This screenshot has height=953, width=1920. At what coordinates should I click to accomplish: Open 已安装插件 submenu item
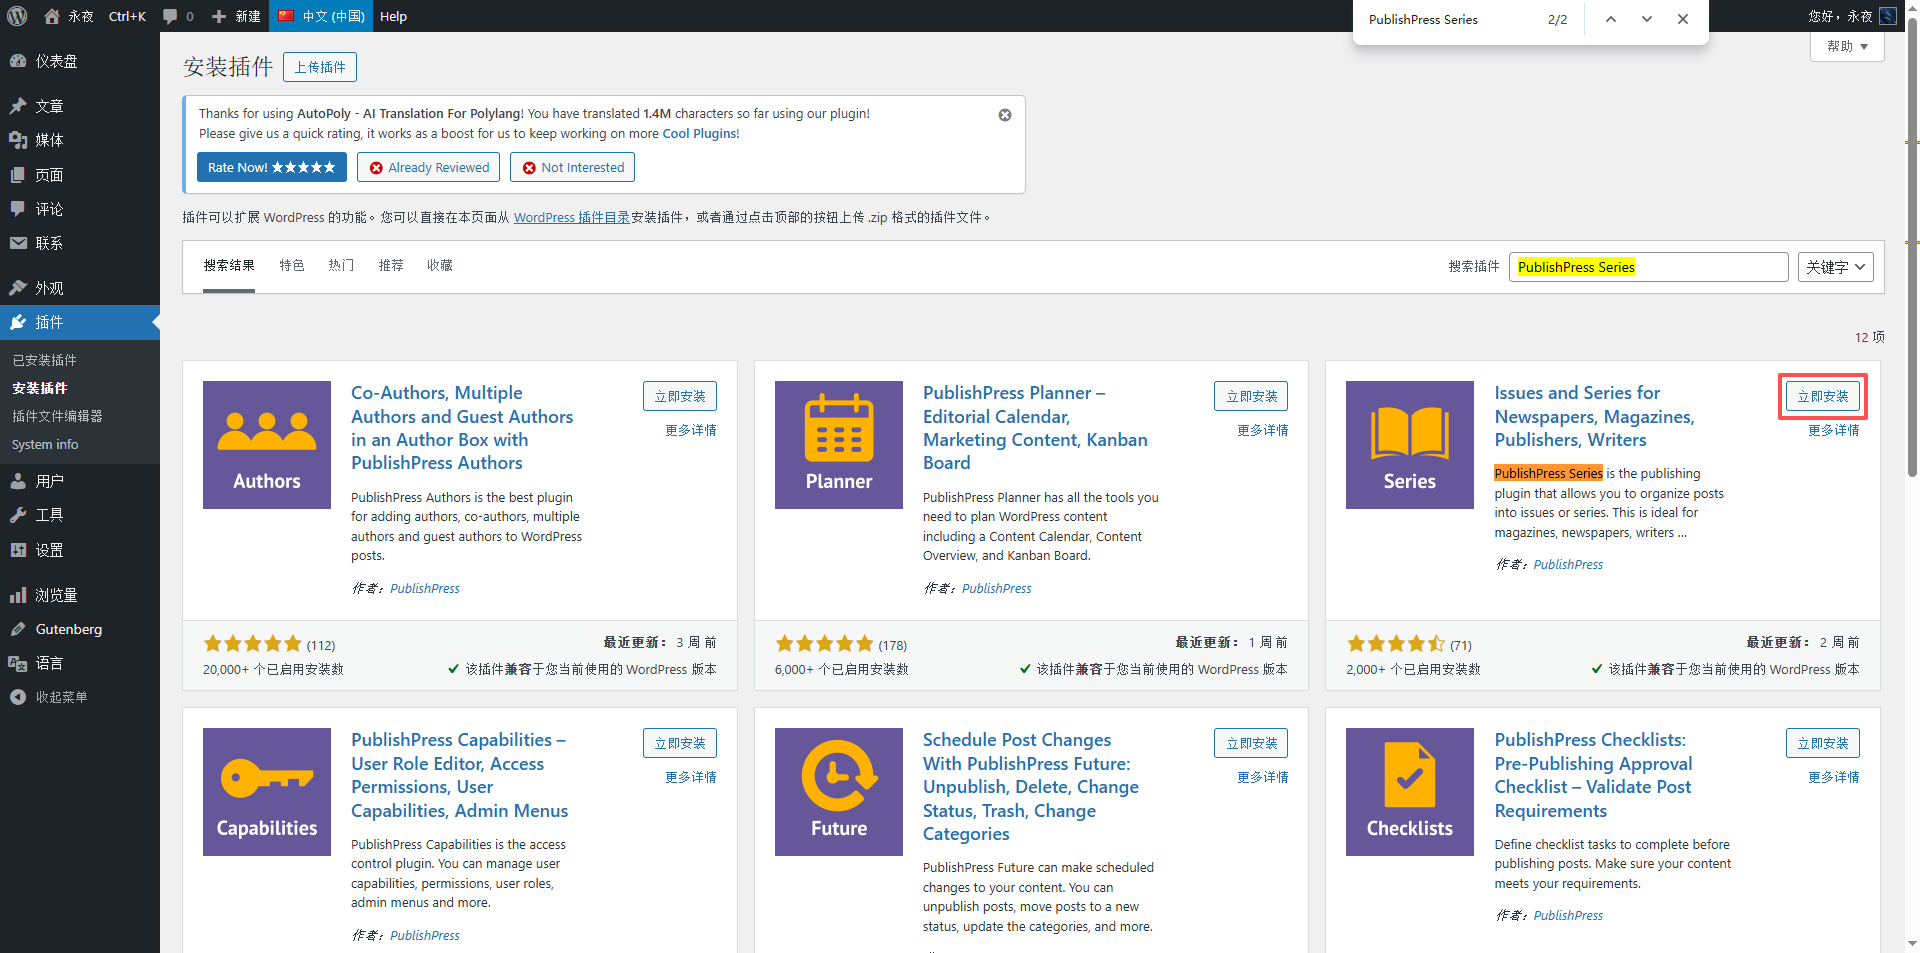[x=44, y=360]
